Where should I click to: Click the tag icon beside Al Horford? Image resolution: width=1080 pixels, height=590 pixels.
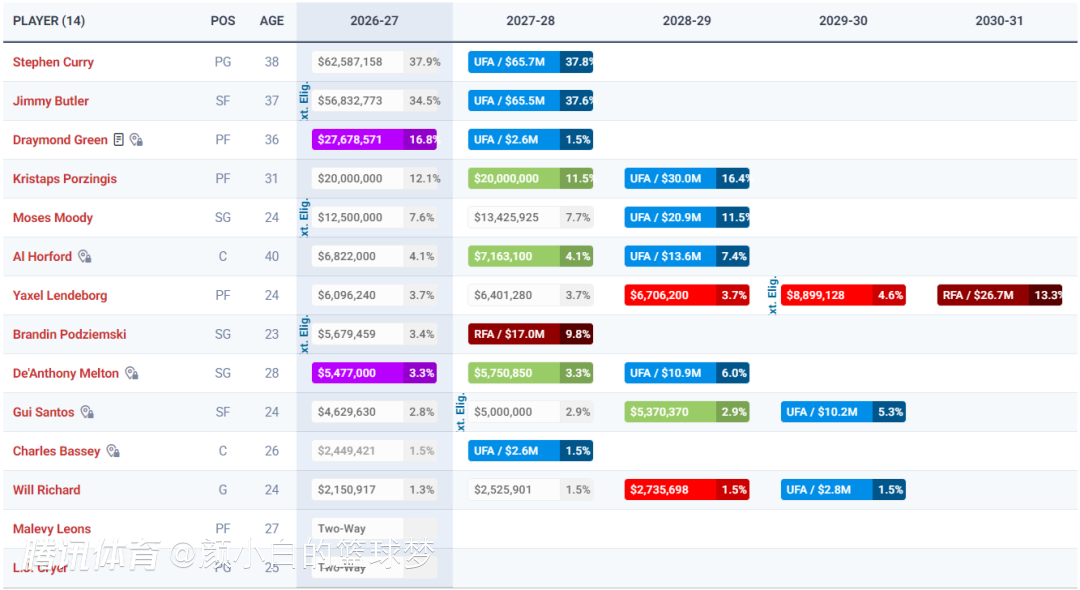click(85, 256)
